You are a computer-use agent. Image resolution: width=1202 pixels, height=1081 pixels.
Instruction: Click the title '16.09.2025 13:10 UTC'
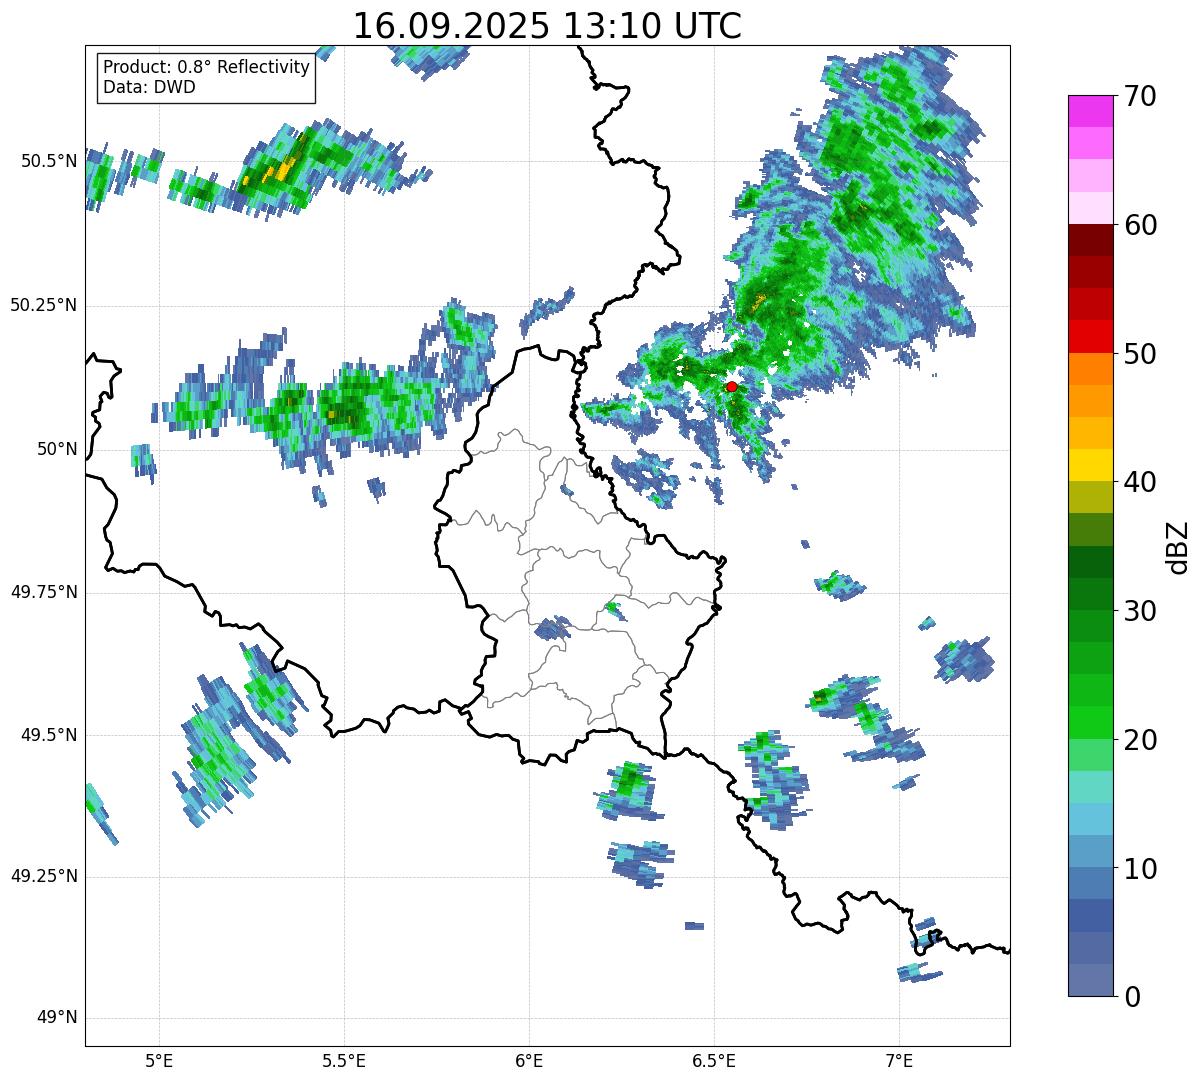(547, 25)
